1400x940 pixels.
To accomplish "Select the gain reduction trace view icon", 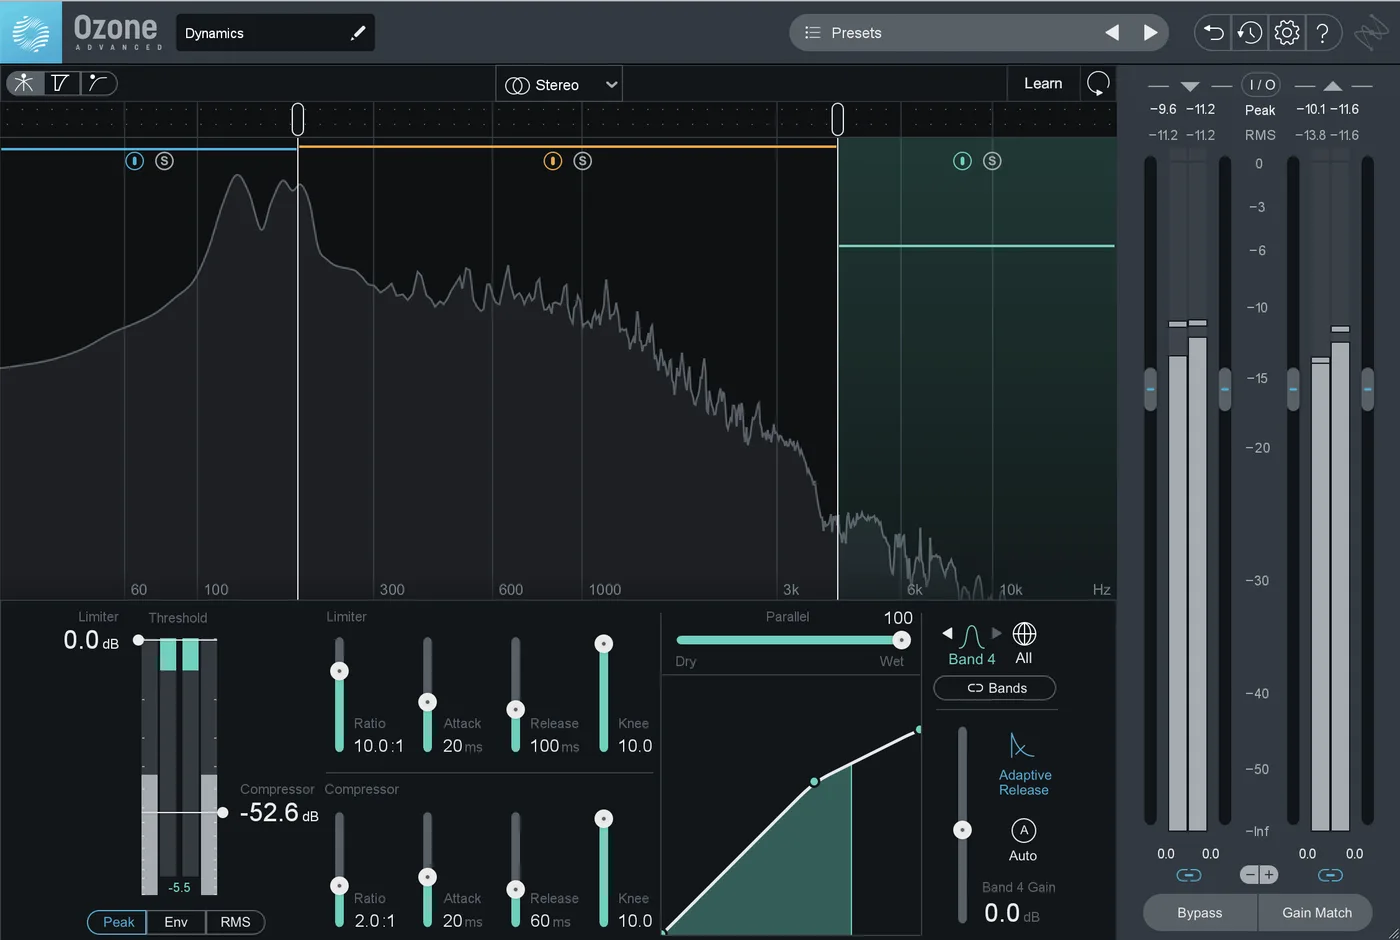I will click(97, 83).
